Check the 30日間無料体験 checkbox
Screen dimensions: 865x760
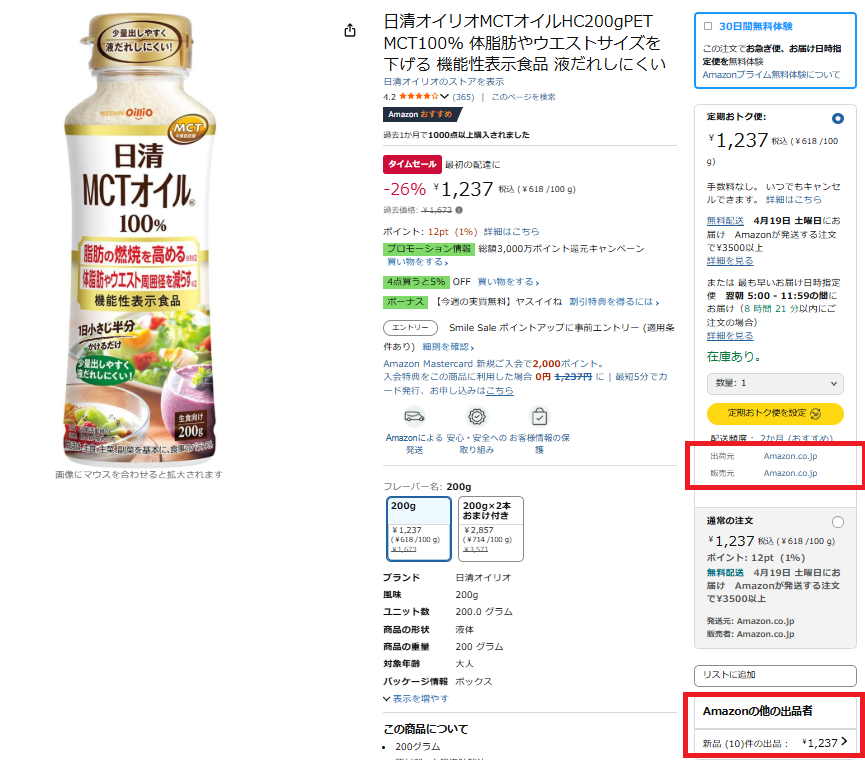click(708, 26)
